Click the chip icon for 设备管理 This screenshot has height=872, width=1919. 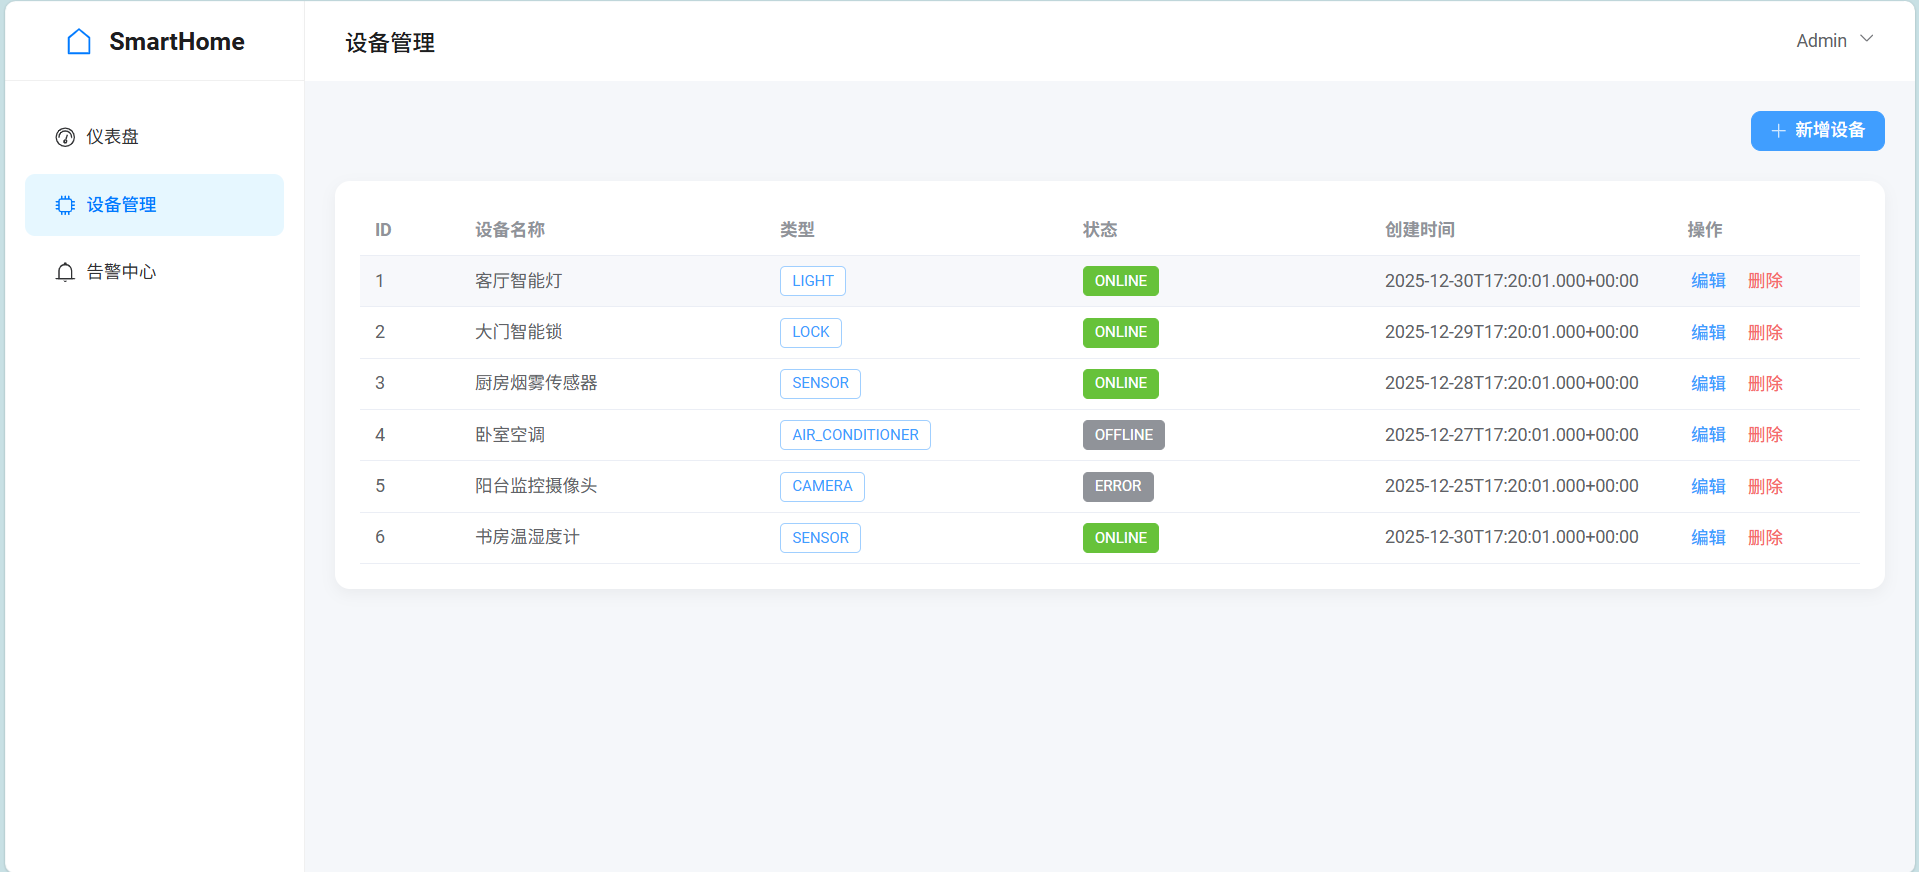coord(65,205)
